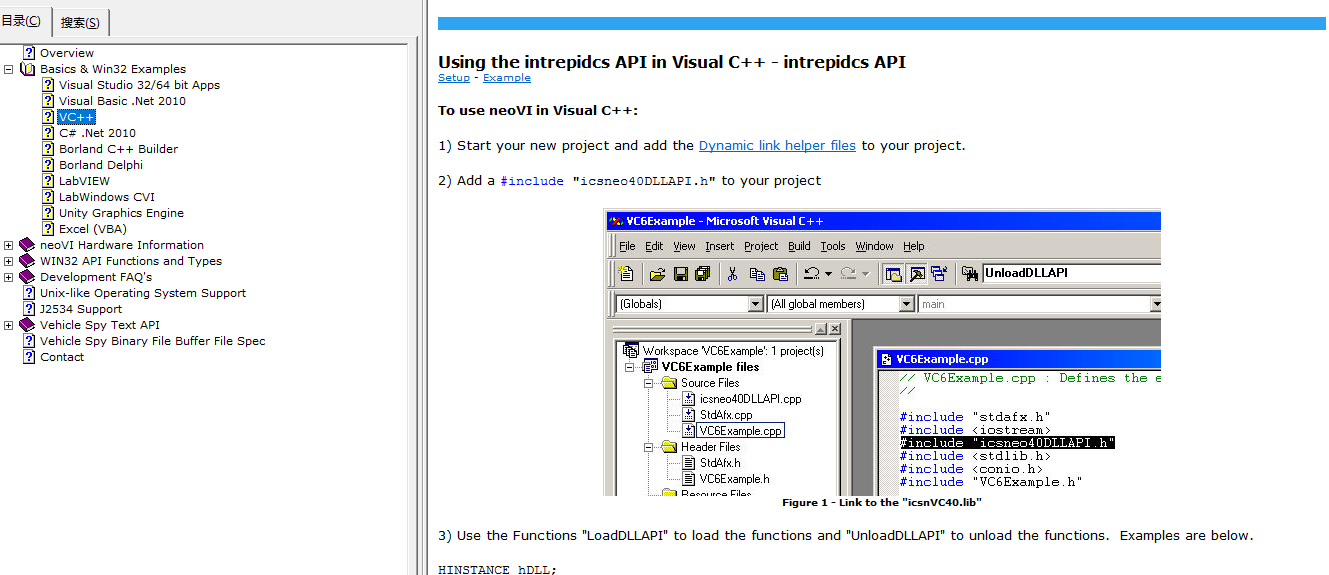This screenshot has width=1329, height=575.
Task: Expand the Development FAQ's node
Action: tap(9, 277)
